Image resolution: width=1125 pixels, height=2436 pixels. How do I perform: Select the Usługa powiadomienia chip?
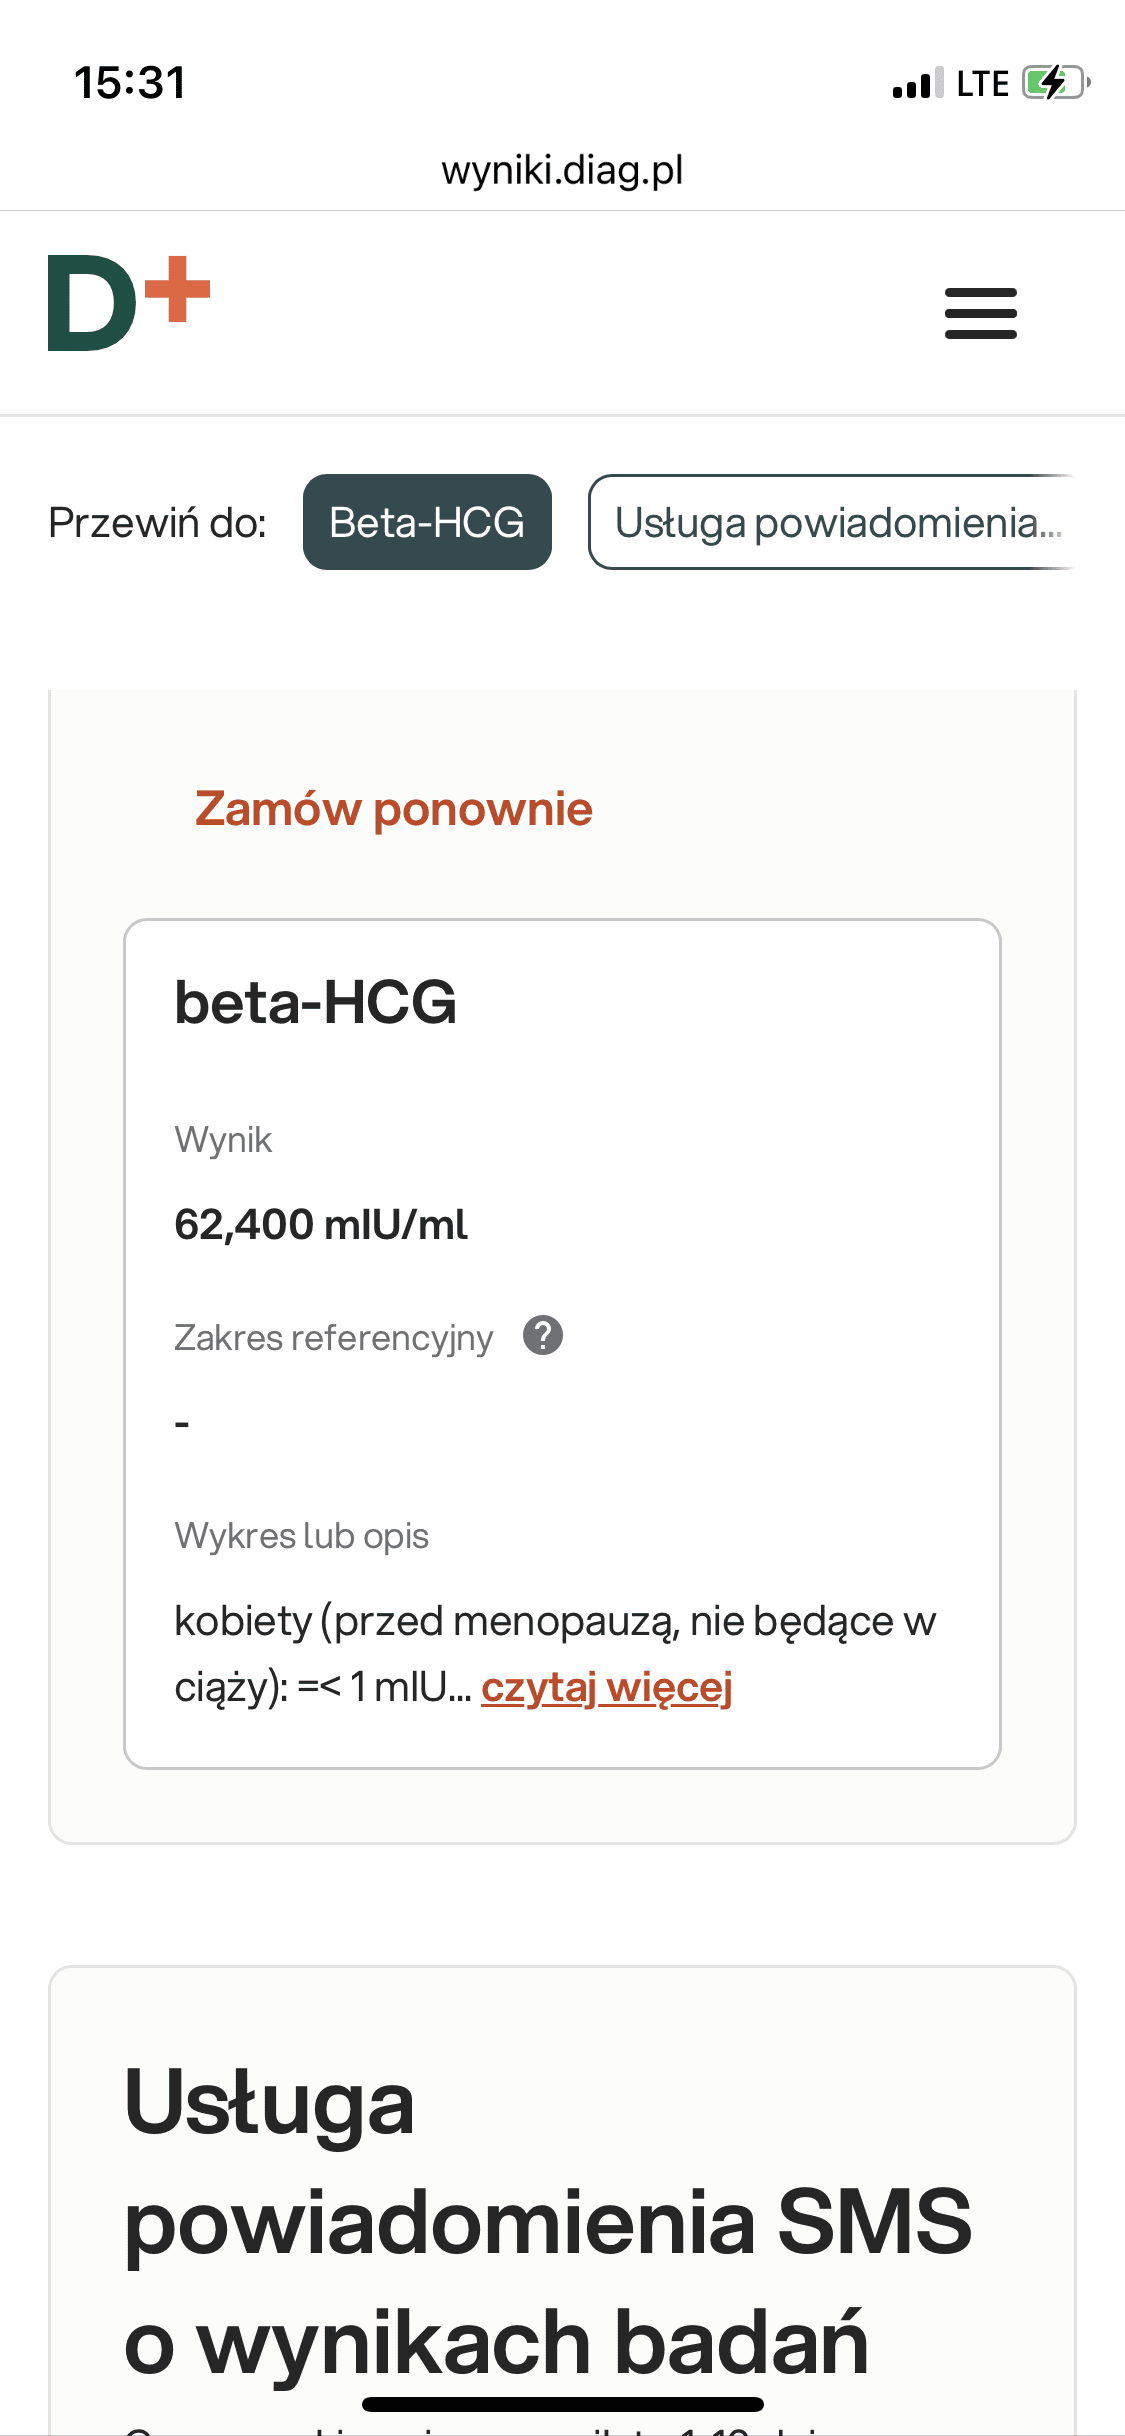pyautogui.click(x=832, y=522)
